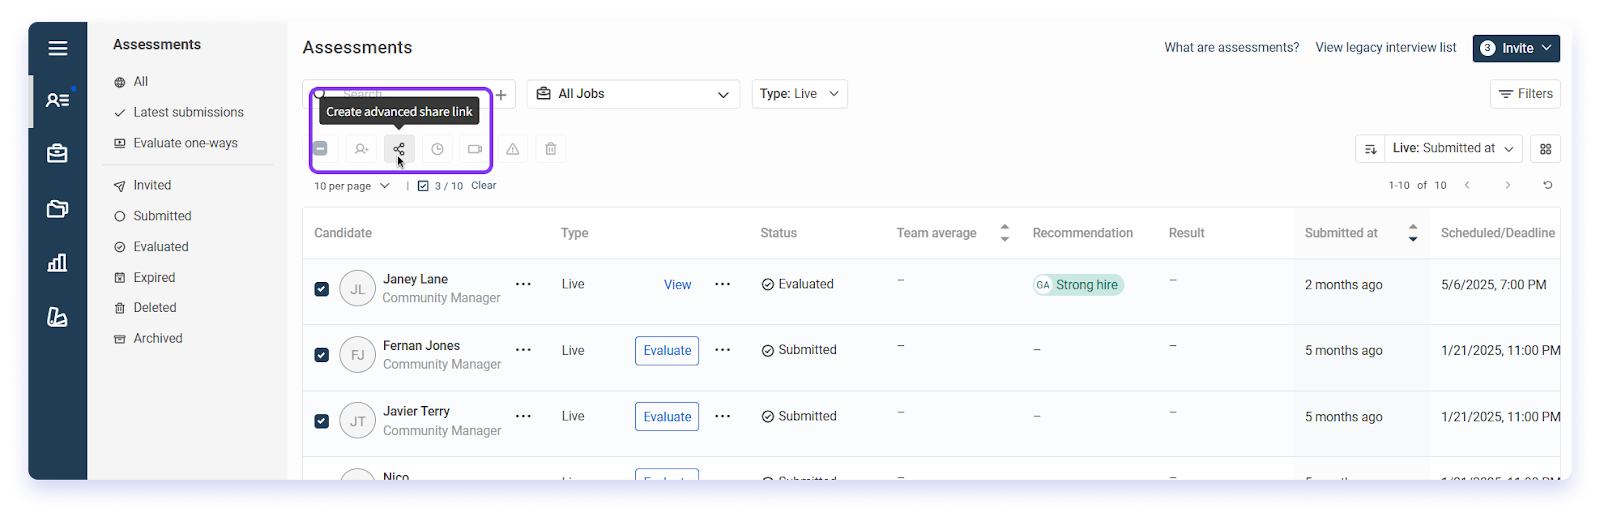This screenshot has height=517, width=1600.
Task: Open the bar chart analytics sidebar icon
Action: [x=58, y=263]
